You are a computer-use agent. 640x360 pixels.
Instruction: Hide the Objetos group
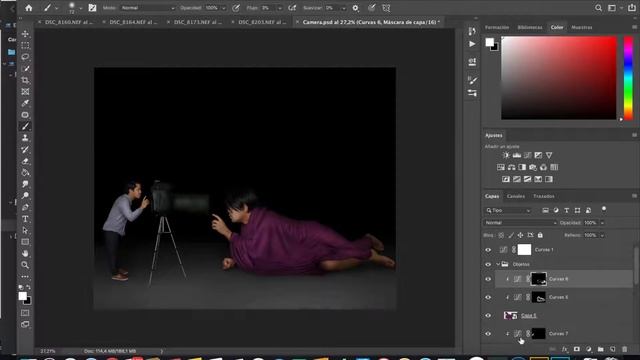click(x=488, y=264)
